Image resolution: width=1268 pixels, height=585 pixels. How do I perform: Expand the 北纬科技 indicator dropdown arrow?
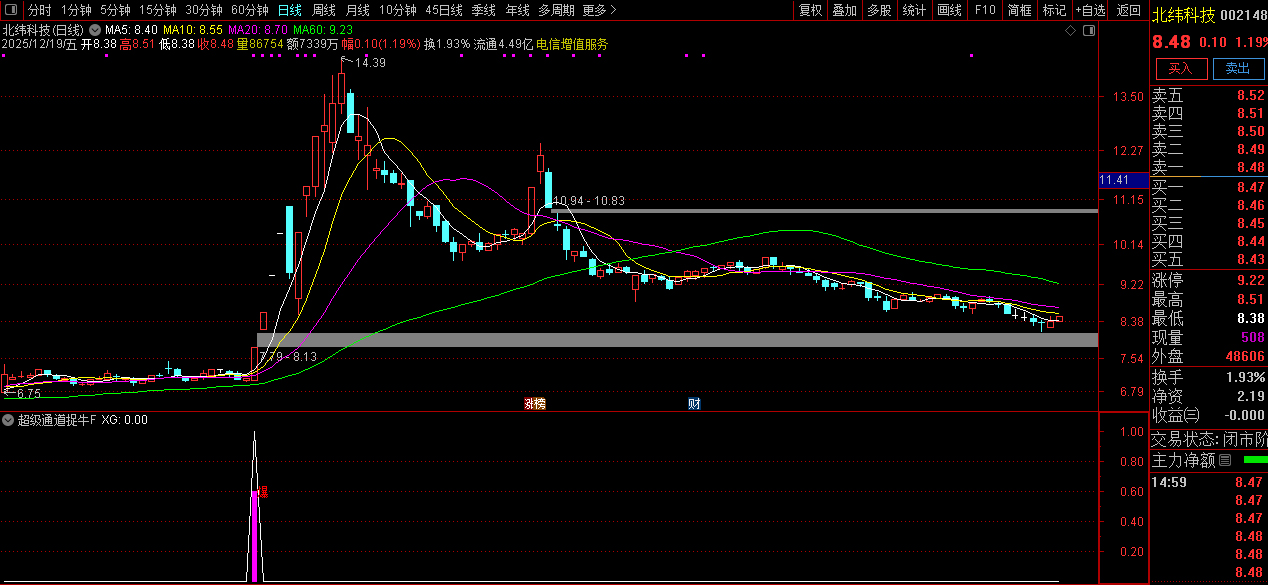(95, 31)
